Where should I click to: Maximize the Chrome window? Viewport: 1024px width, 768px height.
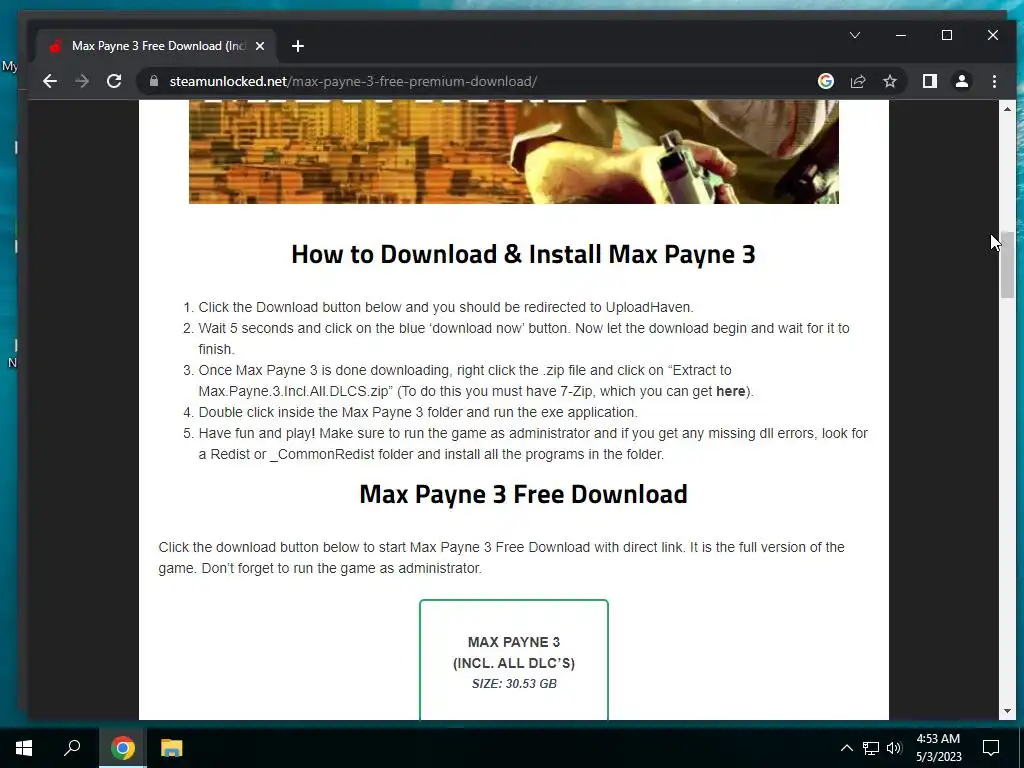coord(947,35)
